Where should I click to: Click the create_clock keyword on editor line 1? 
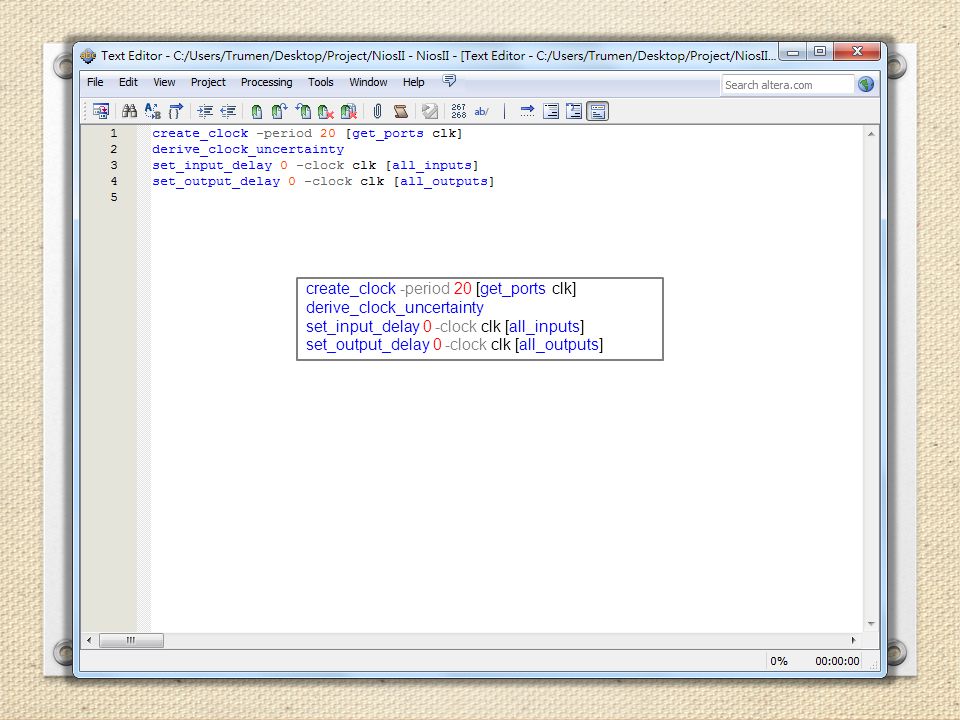point(200,133)
